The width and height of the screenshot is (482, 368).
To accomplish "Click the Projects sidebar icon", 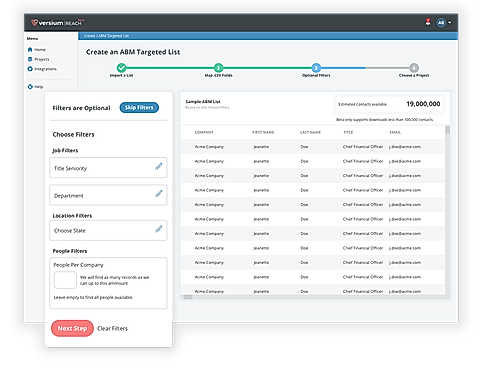I will coord(30,59).
